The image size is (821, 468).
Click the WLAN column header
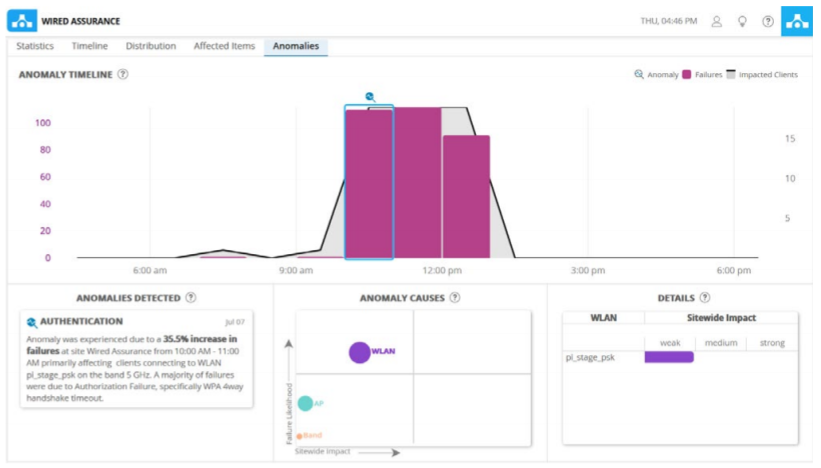(x=603, y=318)
